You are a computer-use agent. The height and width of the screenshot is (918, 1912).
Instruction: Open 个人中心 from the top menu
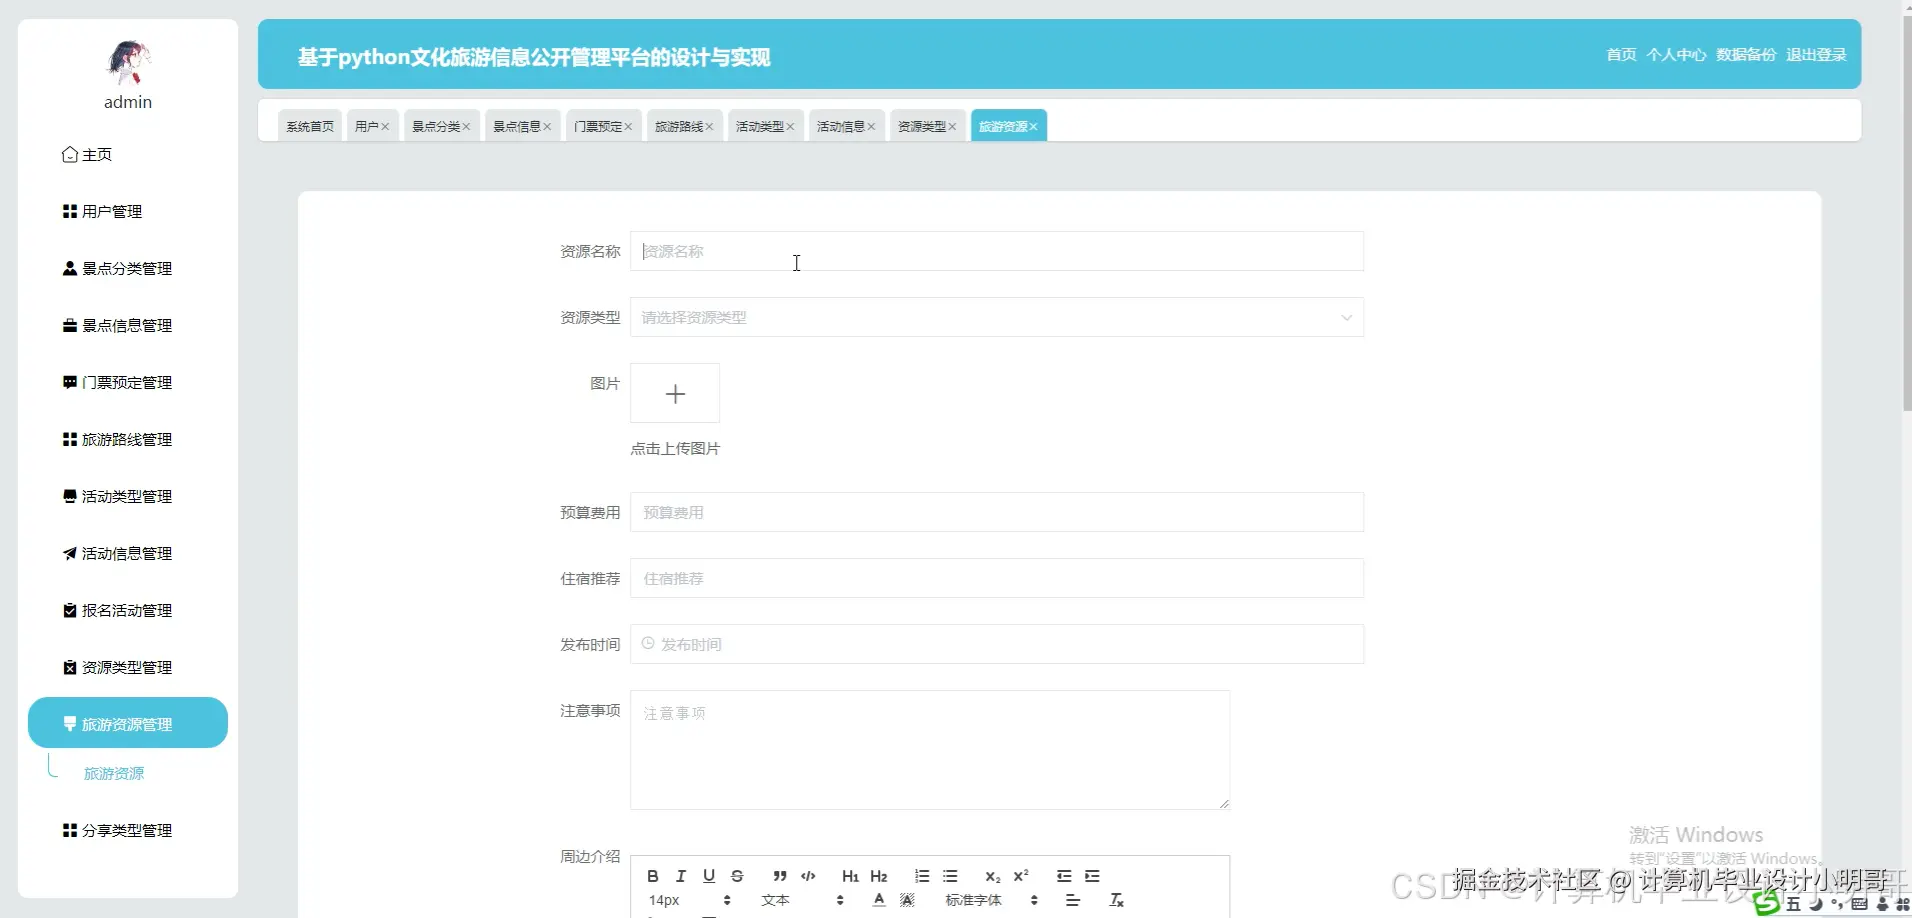(1676, 54)
